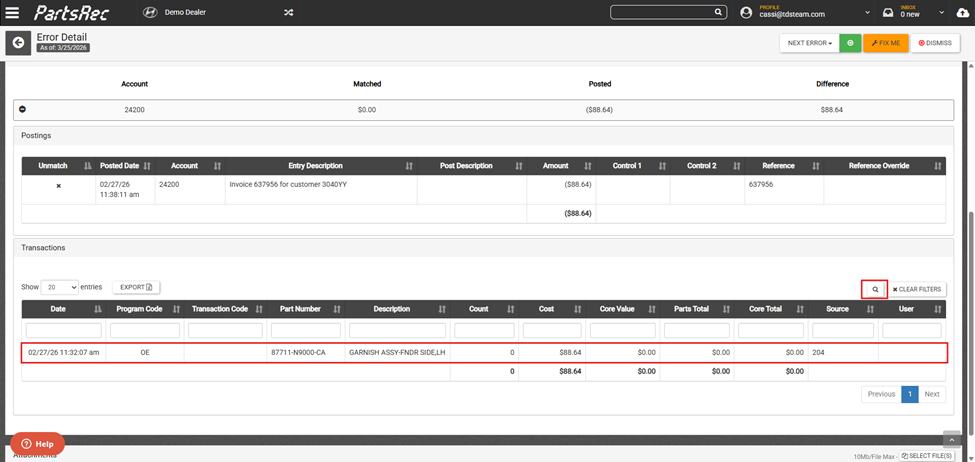
Task: Sort transactions by Transaction Code
Action: pos(225,309)
